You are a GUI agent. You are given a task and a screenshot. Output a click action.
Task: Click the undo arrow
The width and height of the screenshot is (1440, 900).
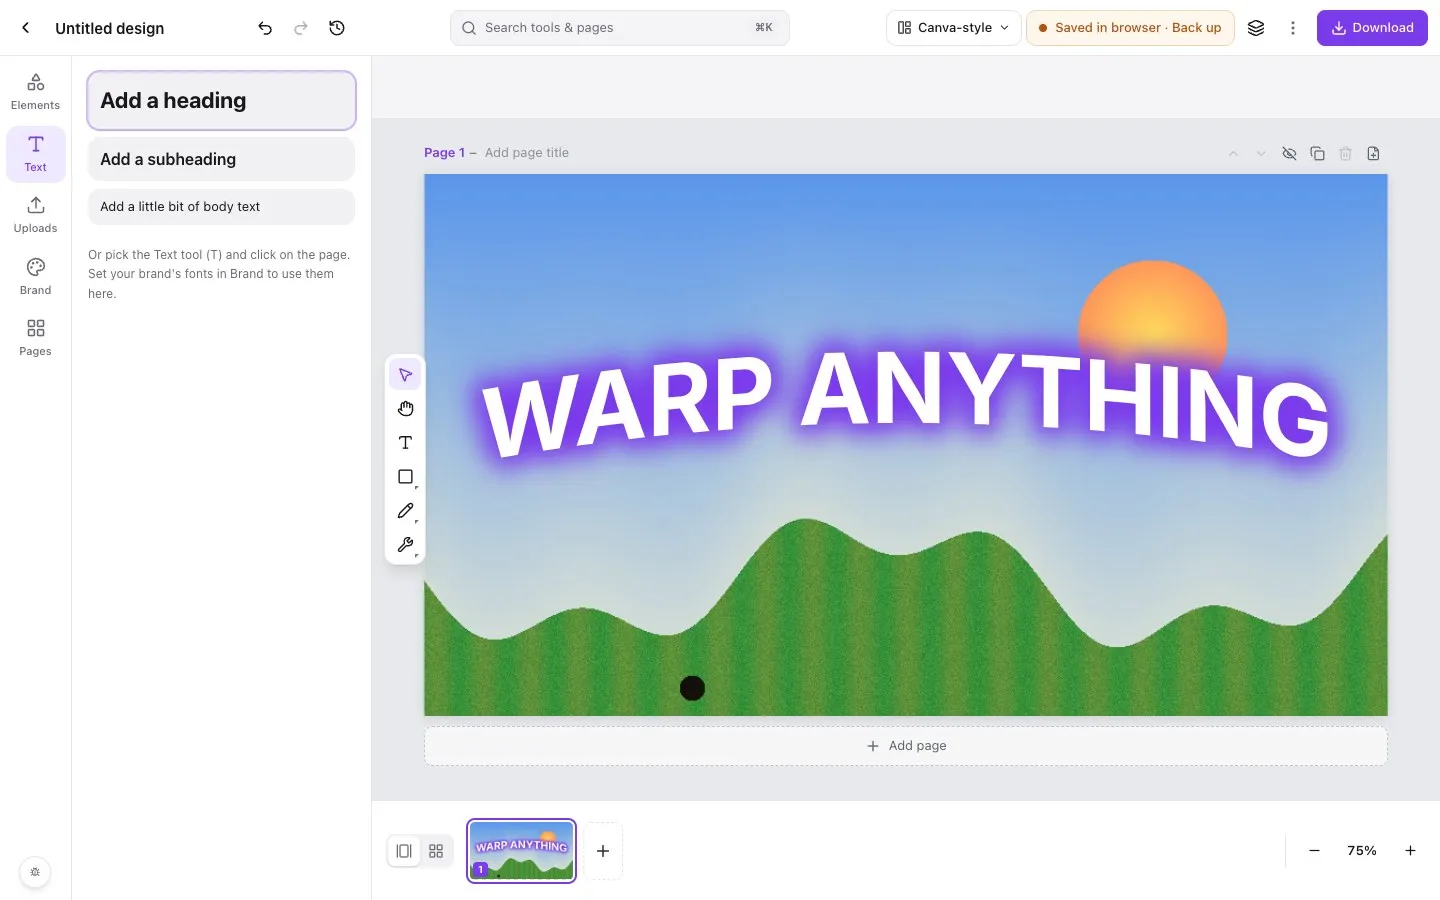click(265, 28)
